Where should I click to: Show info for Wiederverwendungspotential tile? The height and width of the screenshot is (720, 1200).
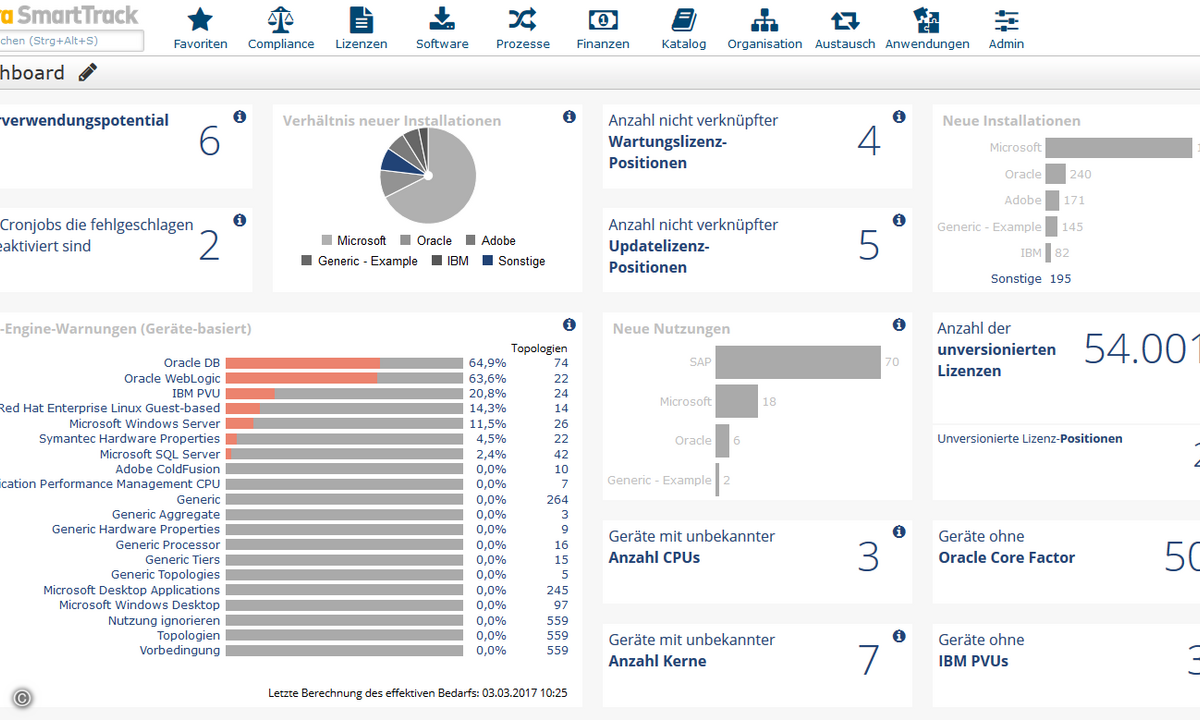pos(239,117)
